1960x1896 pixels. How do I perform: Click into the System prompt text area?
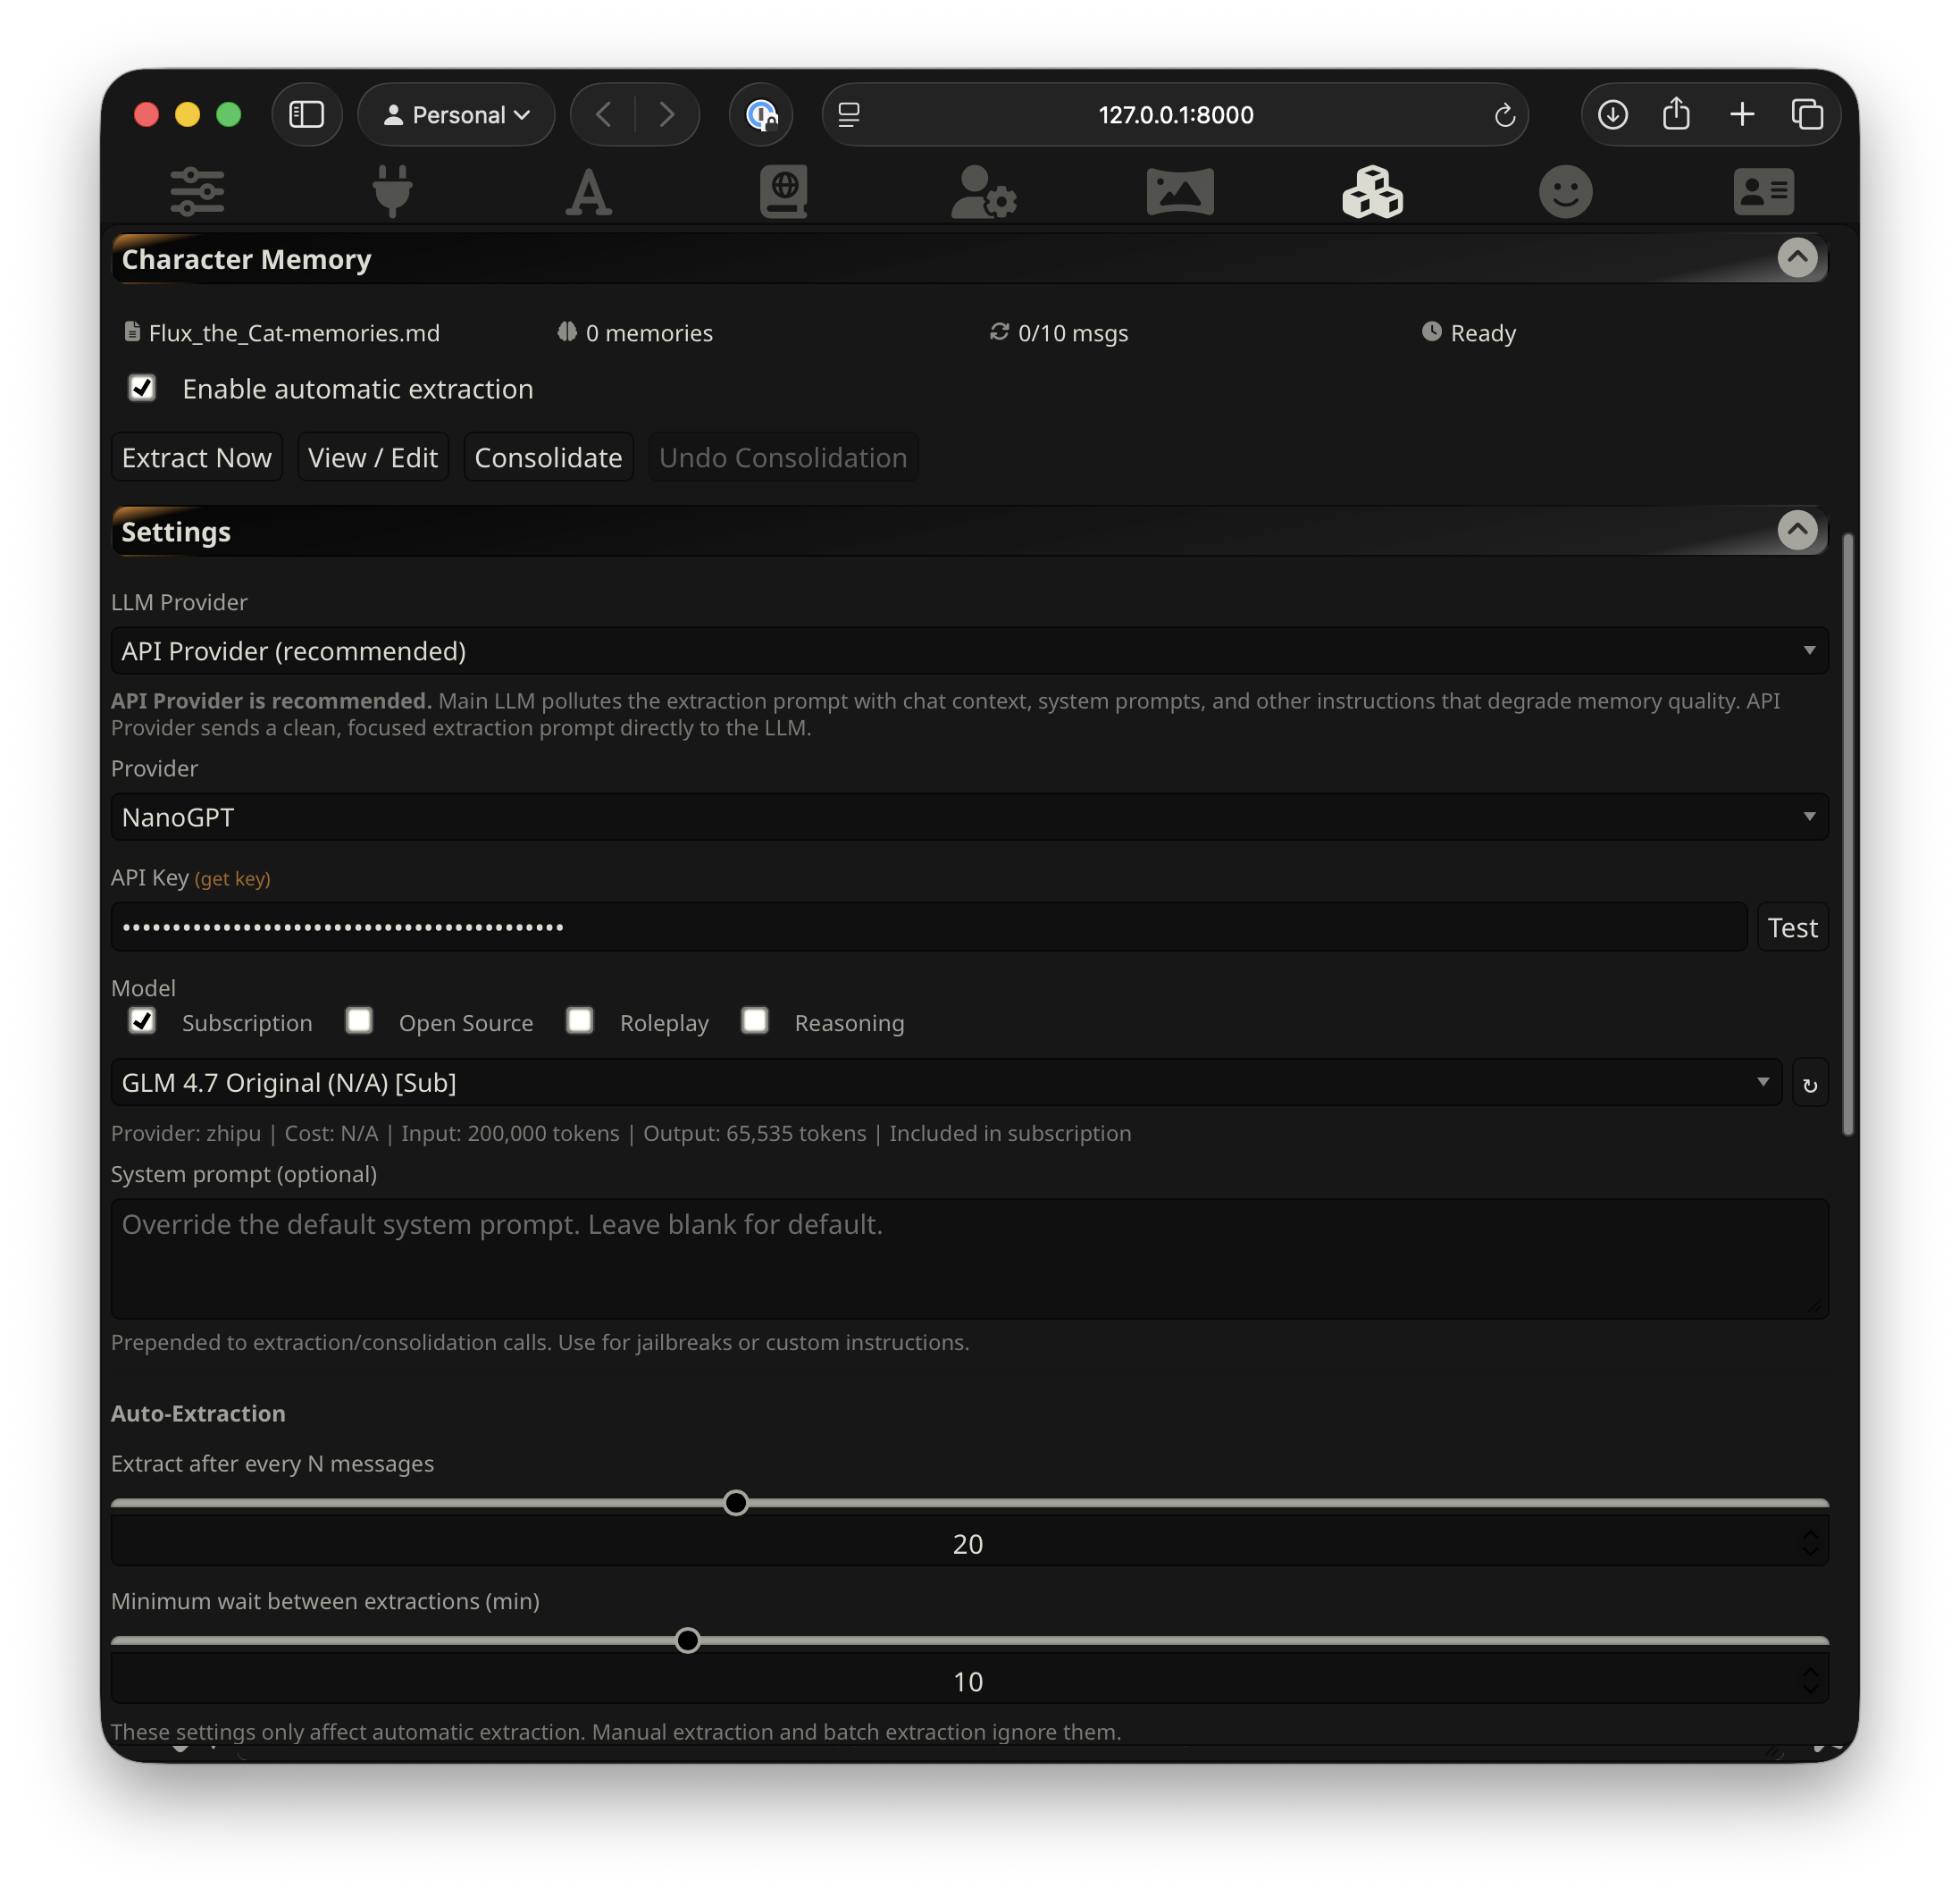968,1258
